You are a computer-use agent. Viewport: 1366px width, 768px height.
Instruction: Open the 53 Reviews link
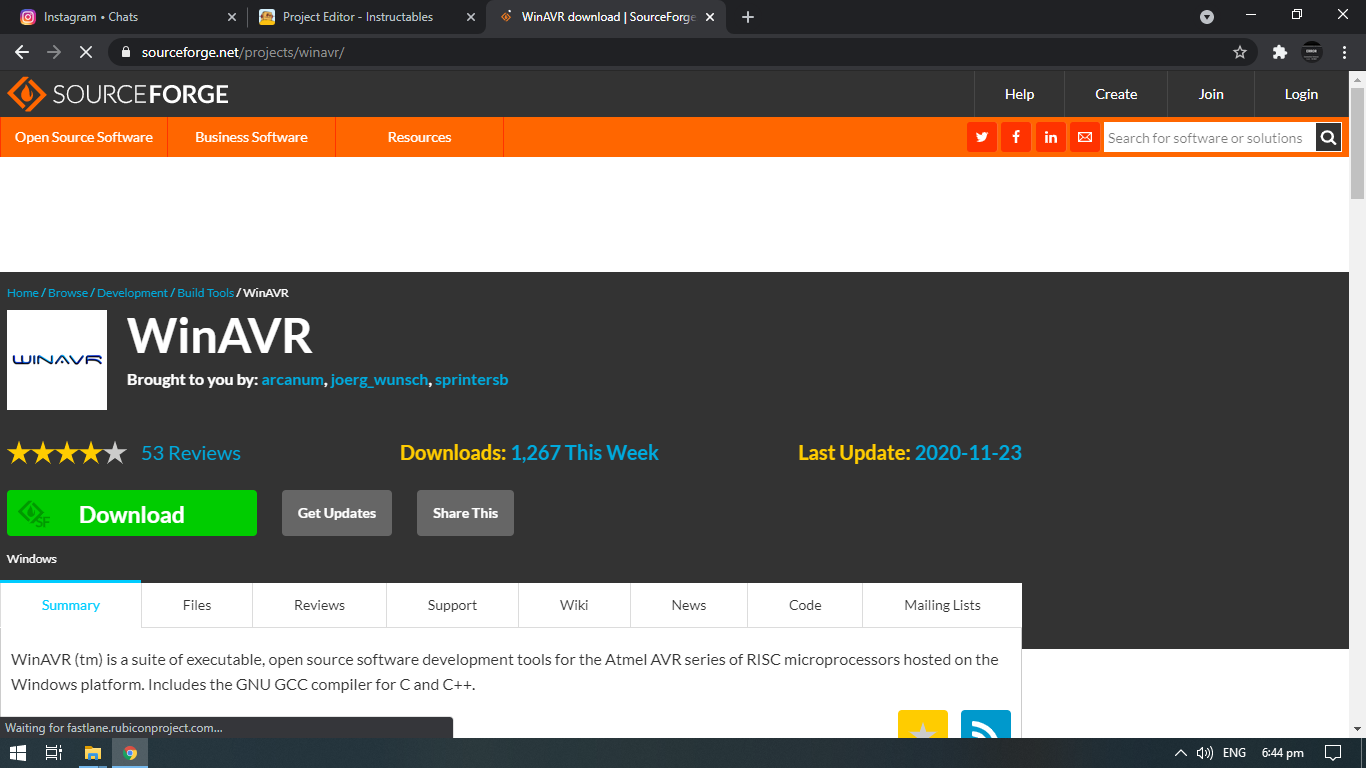[191, 453]
